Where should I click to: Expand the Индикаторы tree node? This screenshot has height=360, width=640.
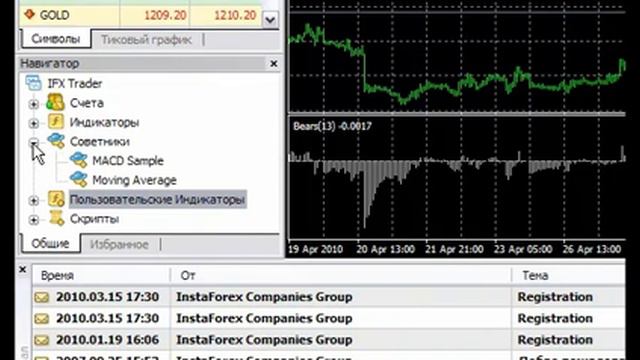point(34,123)
